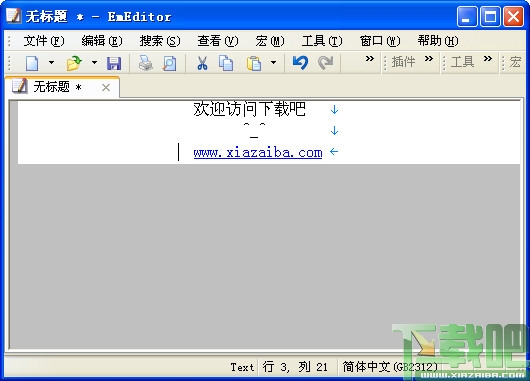Open the 工具(T) menu
This screenshot has height=381, width=530.
tap(322, 41)
